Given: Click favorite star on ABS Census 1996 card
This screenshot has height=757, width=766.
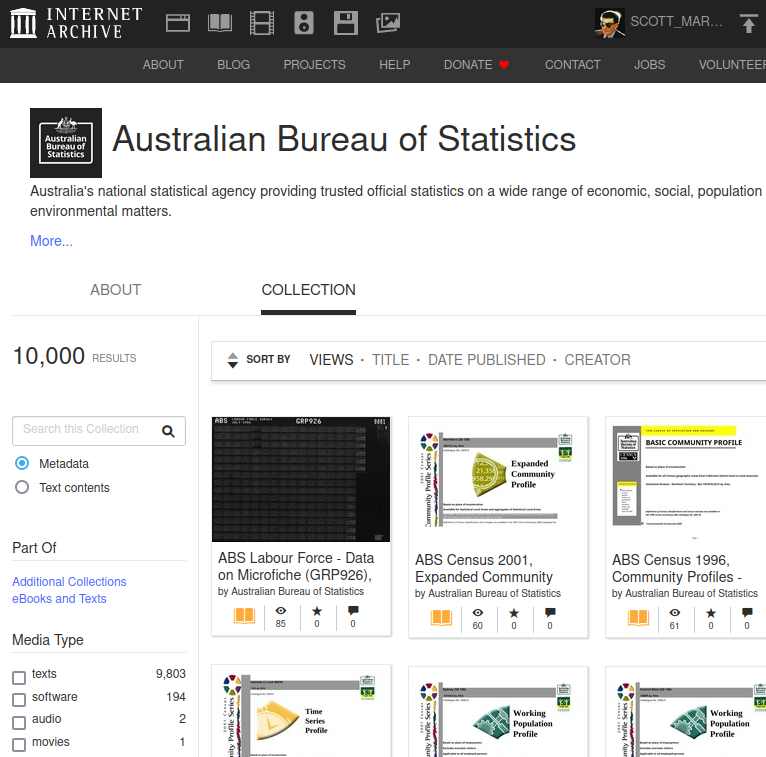Looking at the screenshot, I should pos(711,612).
